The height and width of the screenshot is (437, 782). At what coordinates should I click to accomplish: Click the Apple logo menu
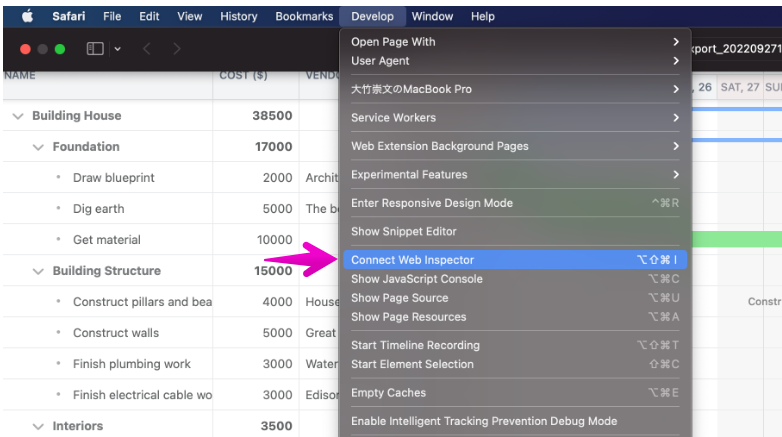tap(27, 16)
